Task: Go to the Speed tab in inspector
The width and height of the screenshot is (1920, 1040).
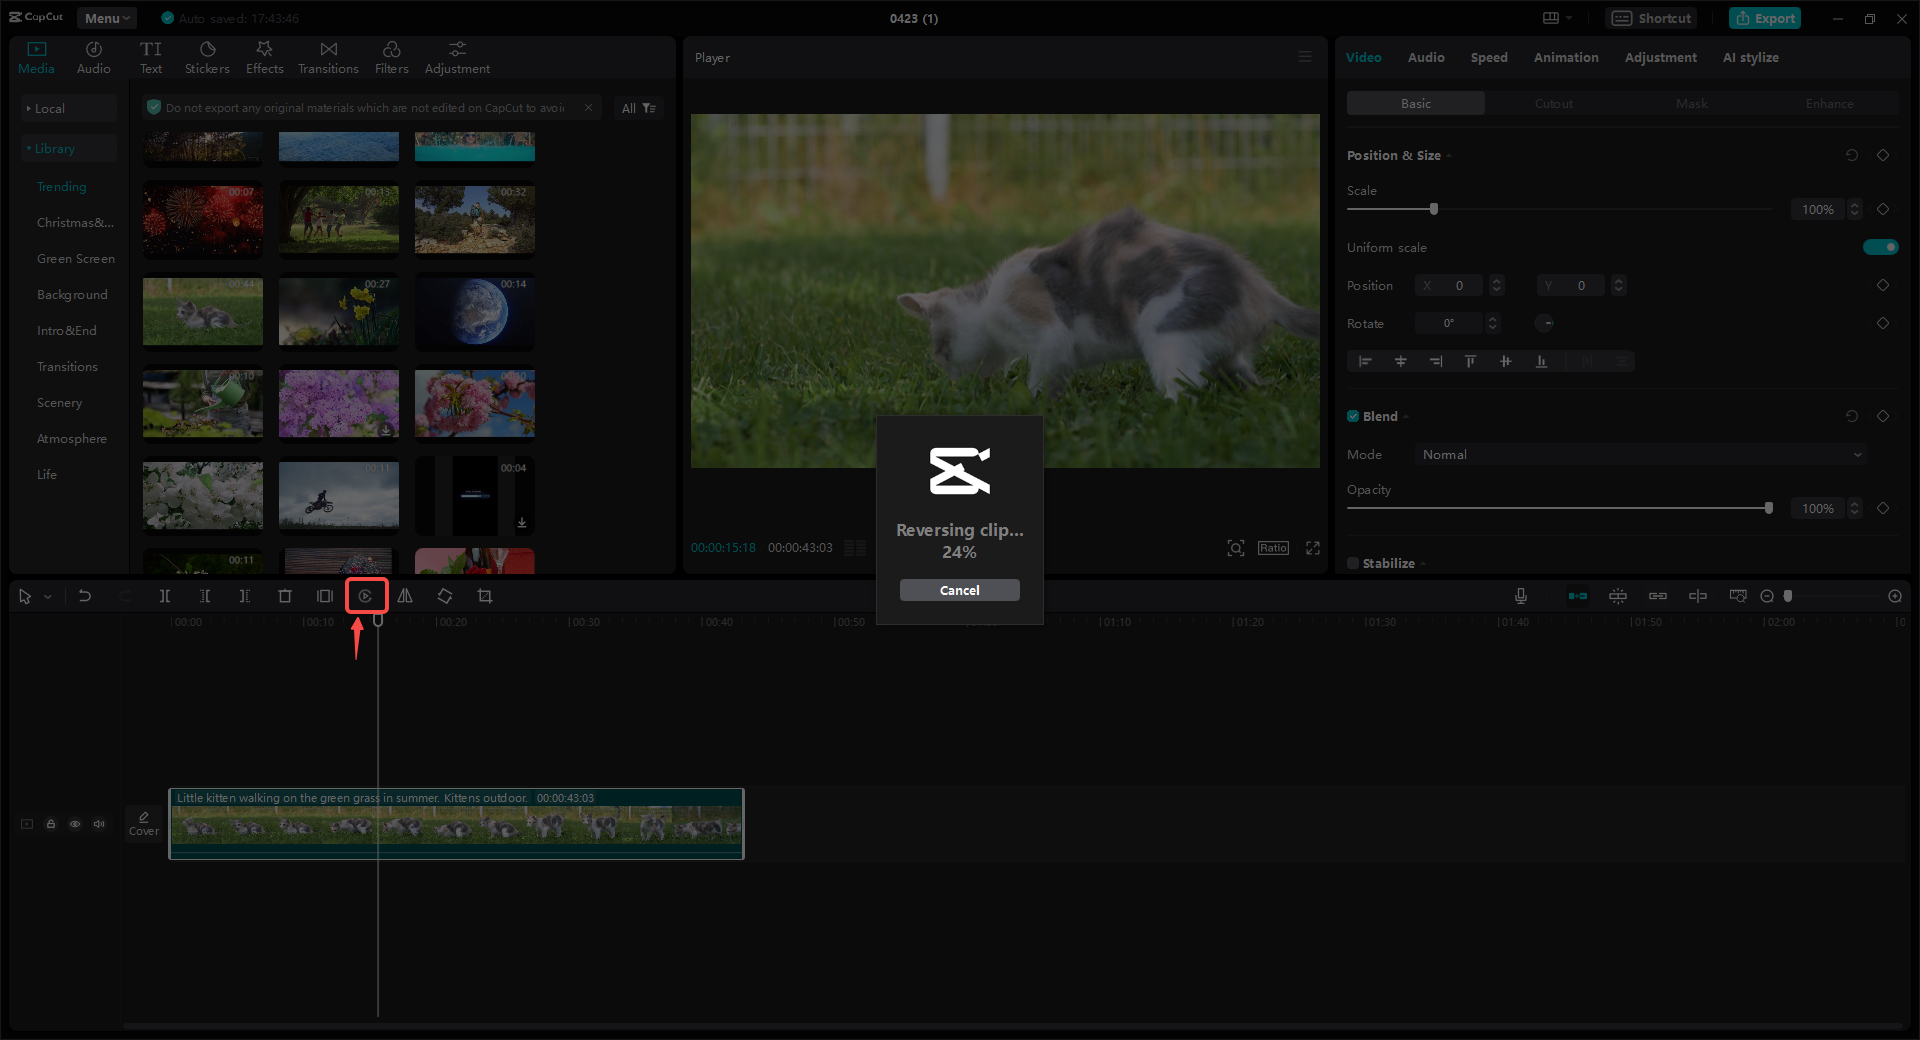Action: (1489, 57)
